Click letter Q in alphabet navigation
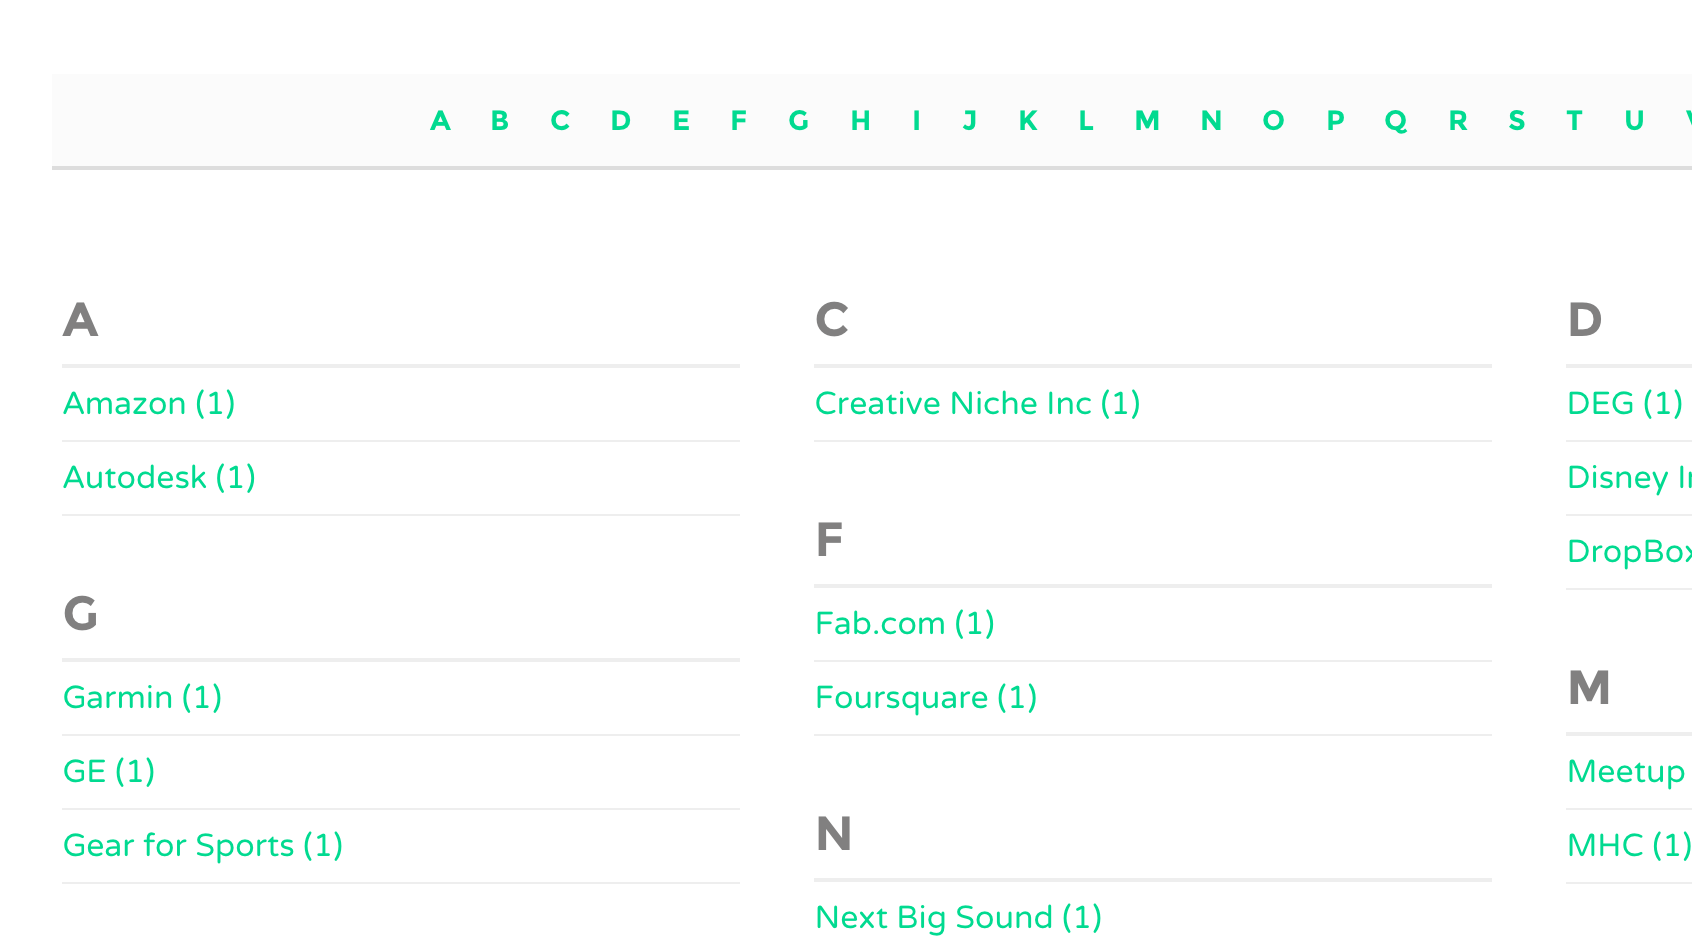Screen dimensions: 1692x948 (x=1396, y=121)
